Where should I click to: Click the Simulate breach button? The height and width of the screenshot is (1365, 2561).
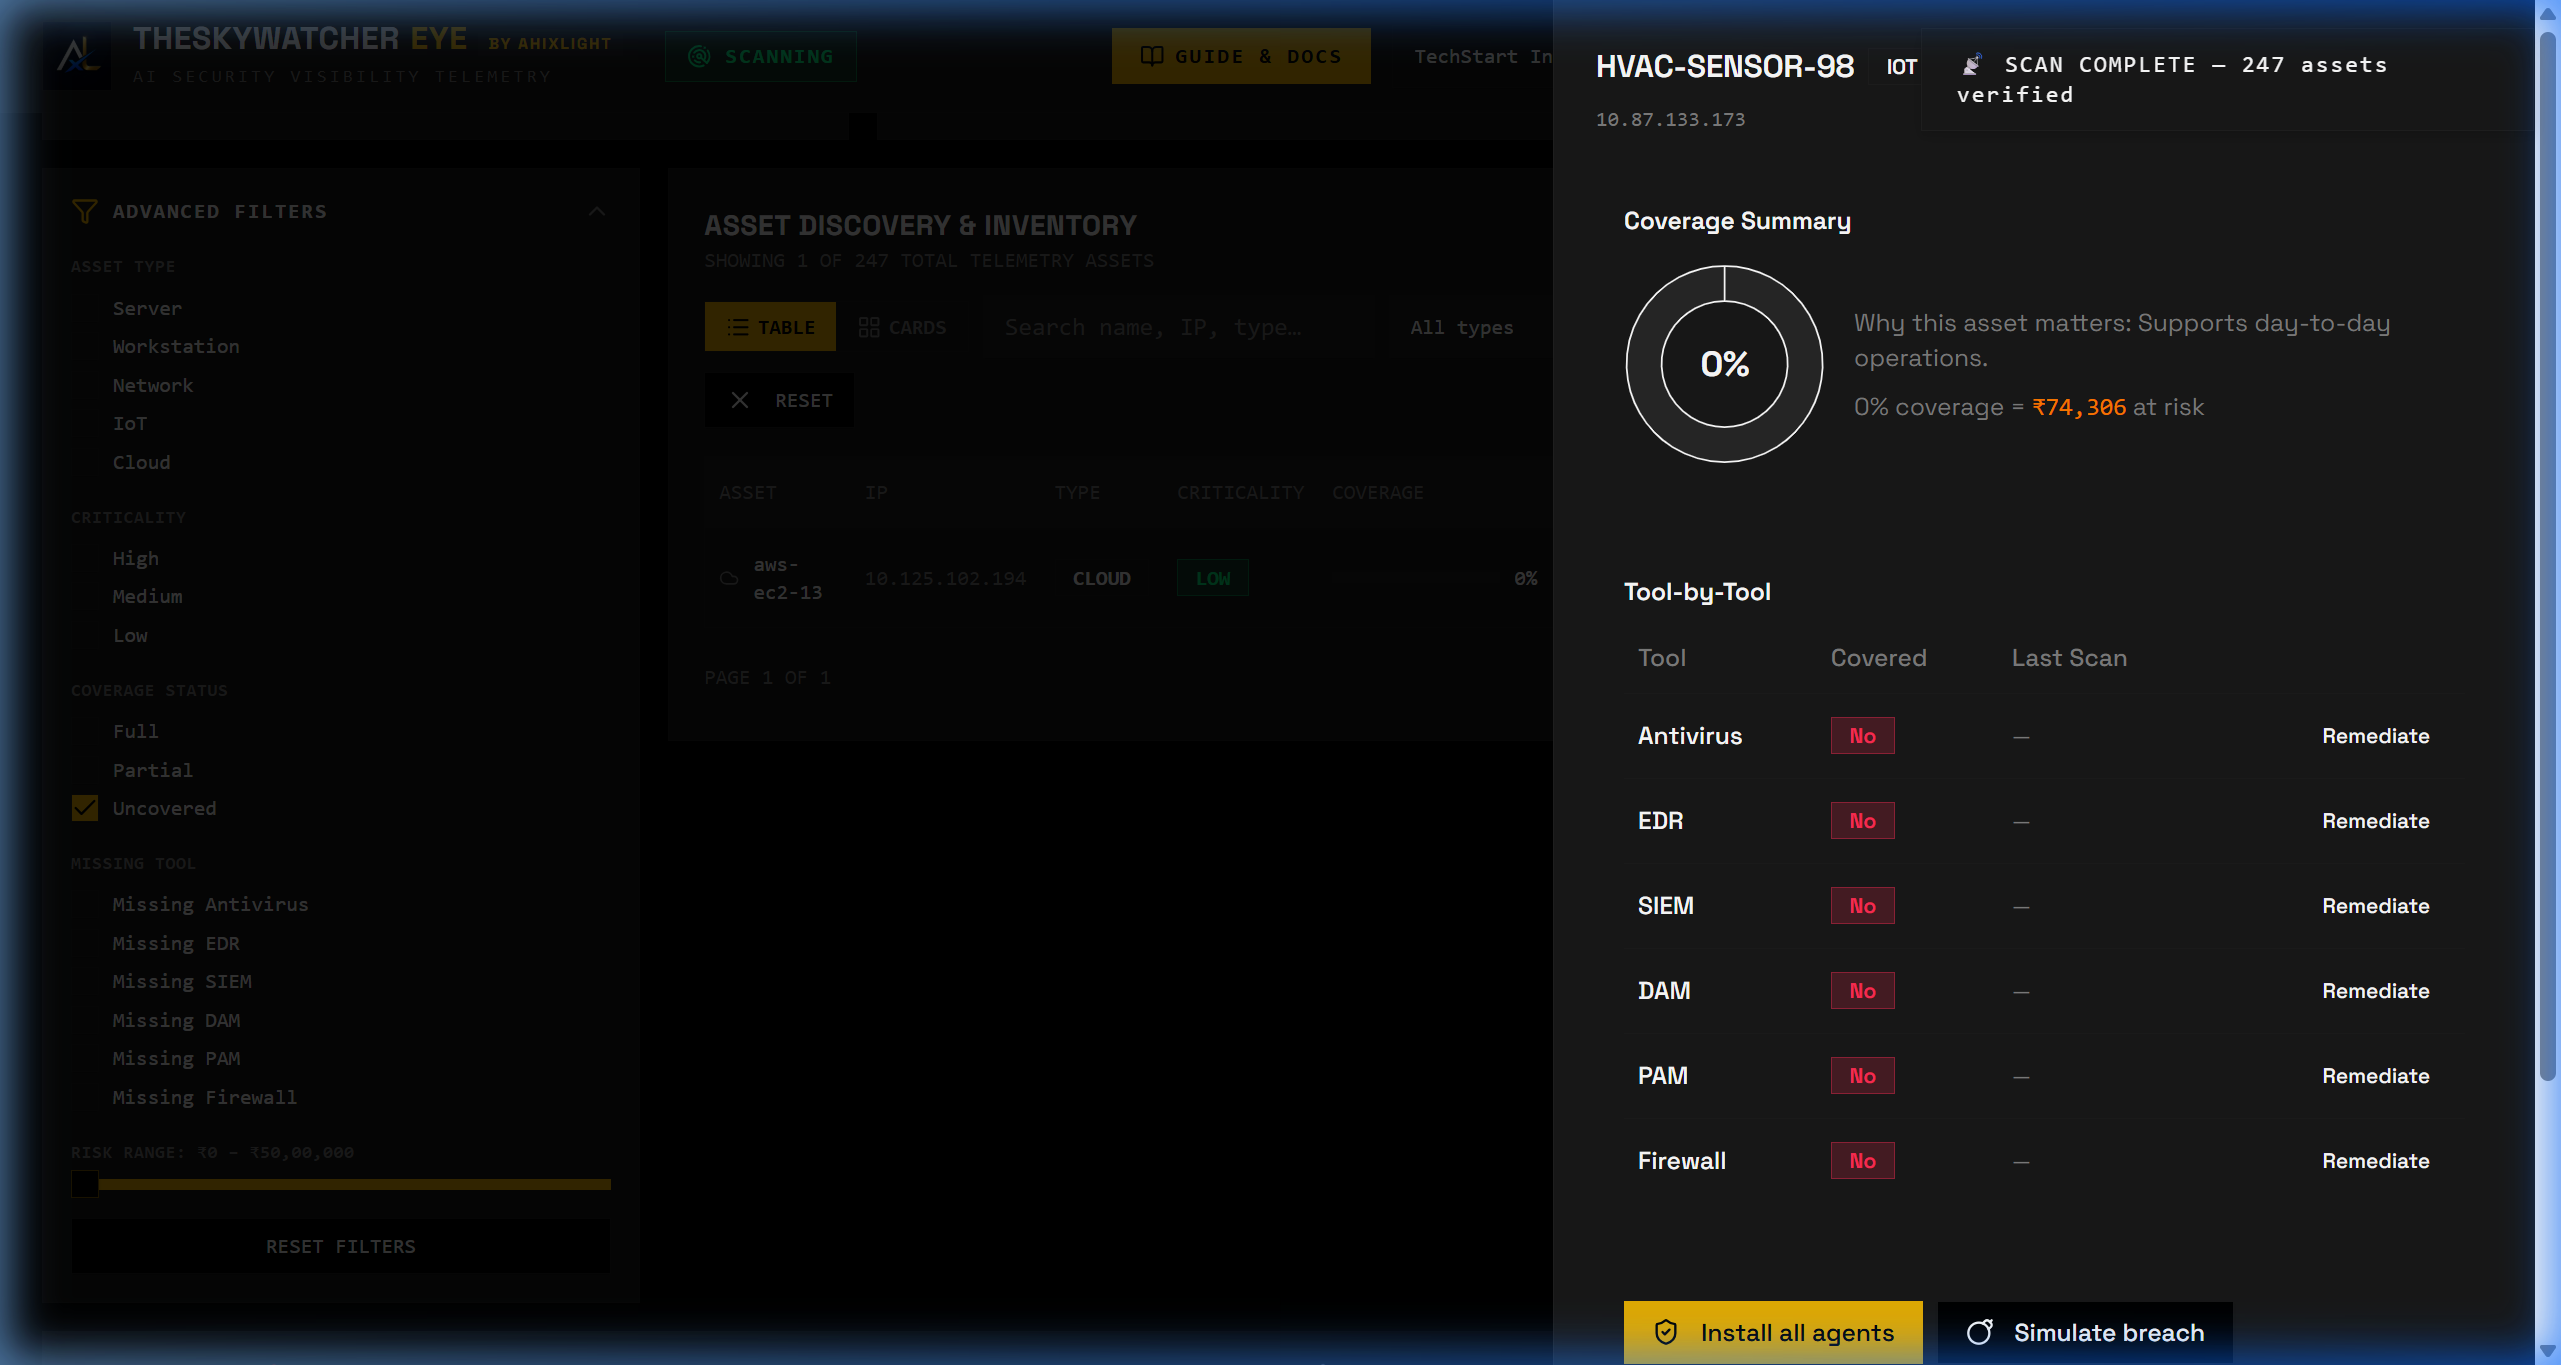coord(2085,1332)
